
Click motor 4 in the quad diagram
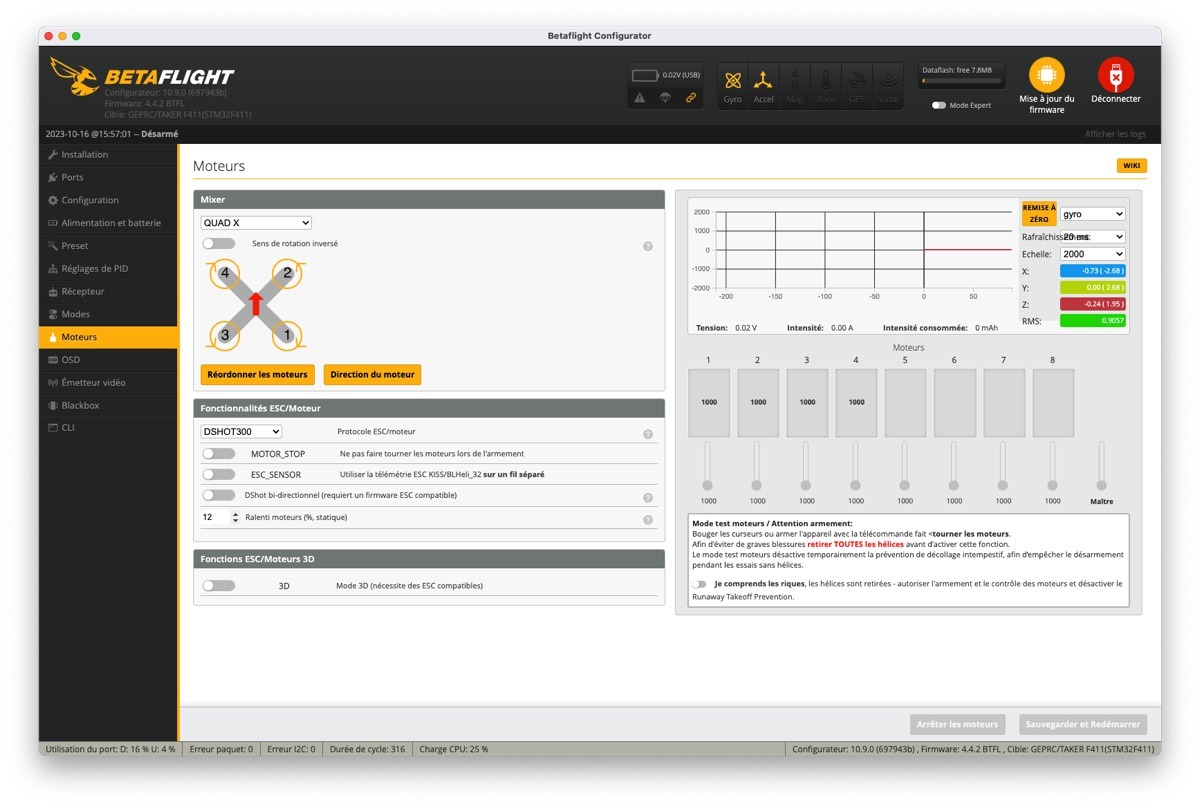[x=226, y=273]
